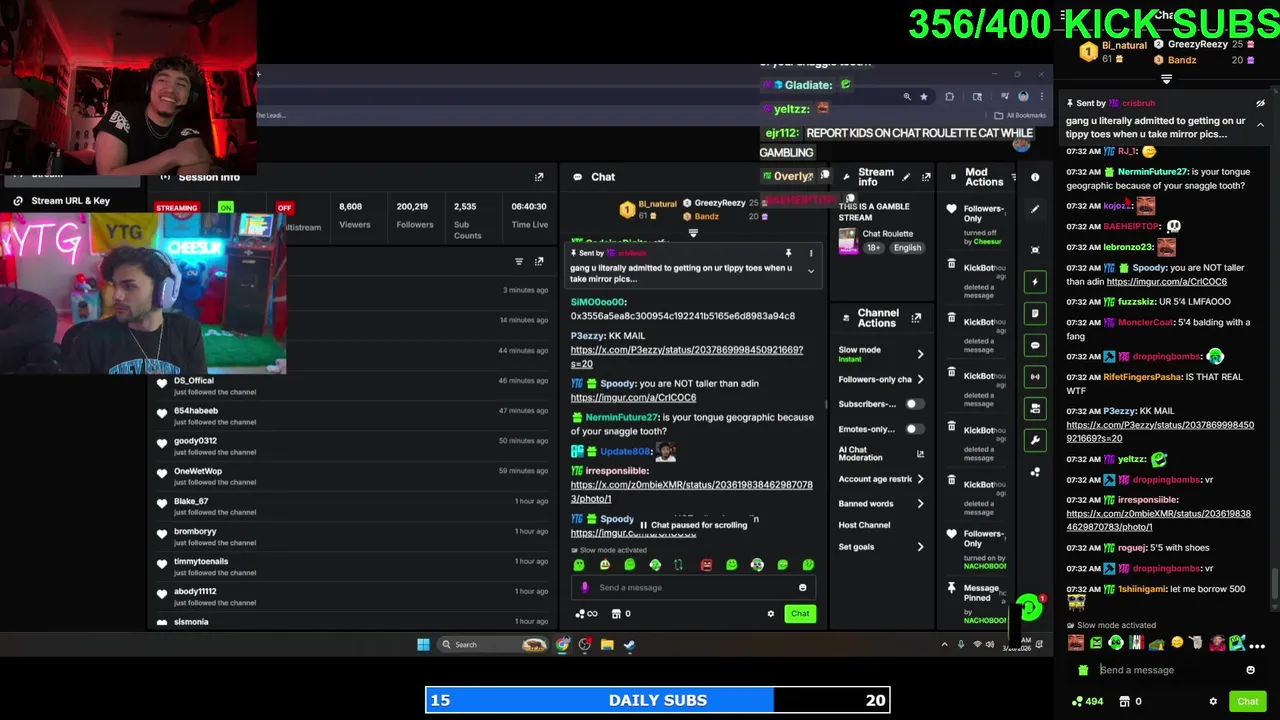Open AI Chat Moderation option

(860, 454)
